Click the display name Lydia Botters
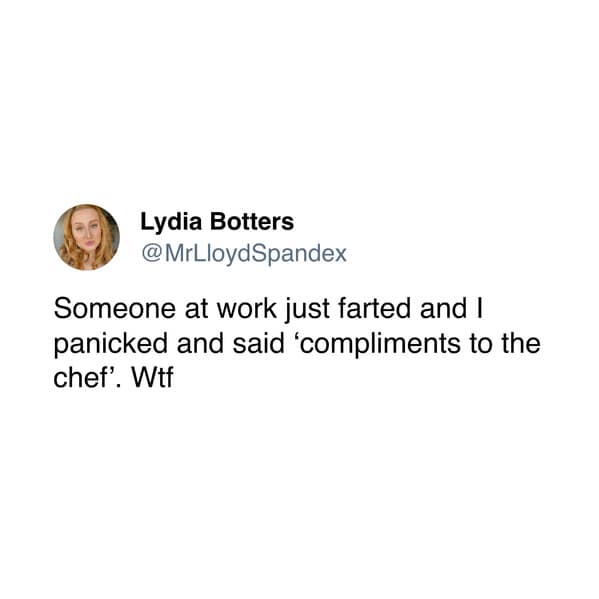Viewport: 599px width, 599px height. (x=217, y=222)
